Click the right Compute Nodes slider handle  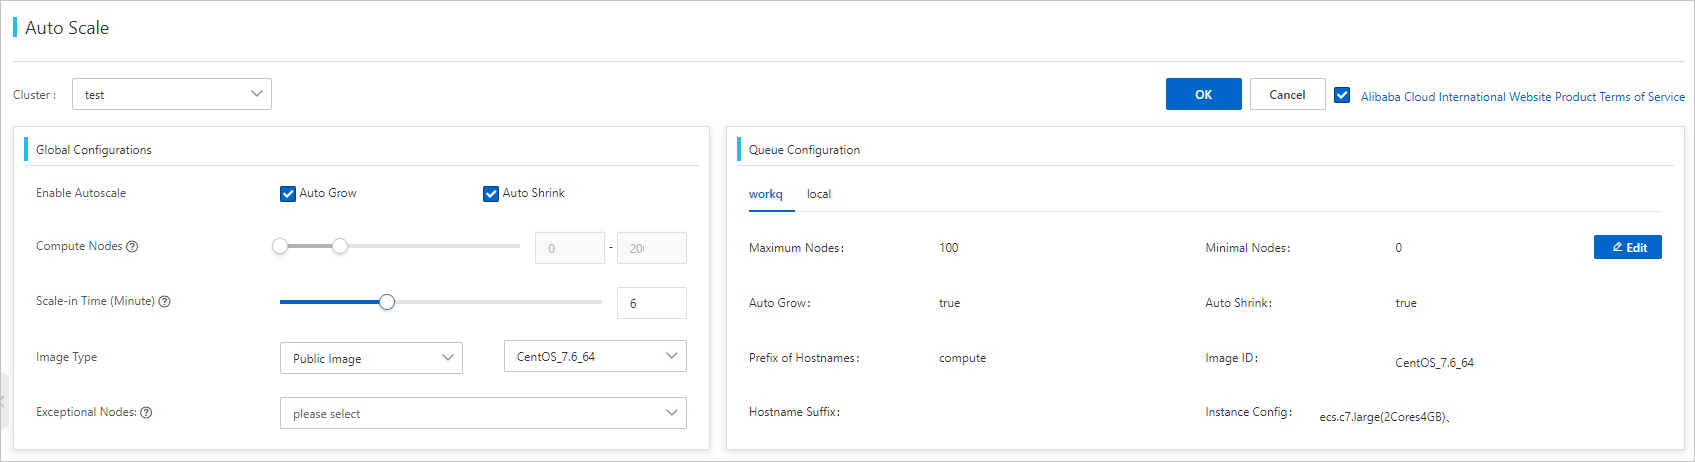[x=340, y=246]
